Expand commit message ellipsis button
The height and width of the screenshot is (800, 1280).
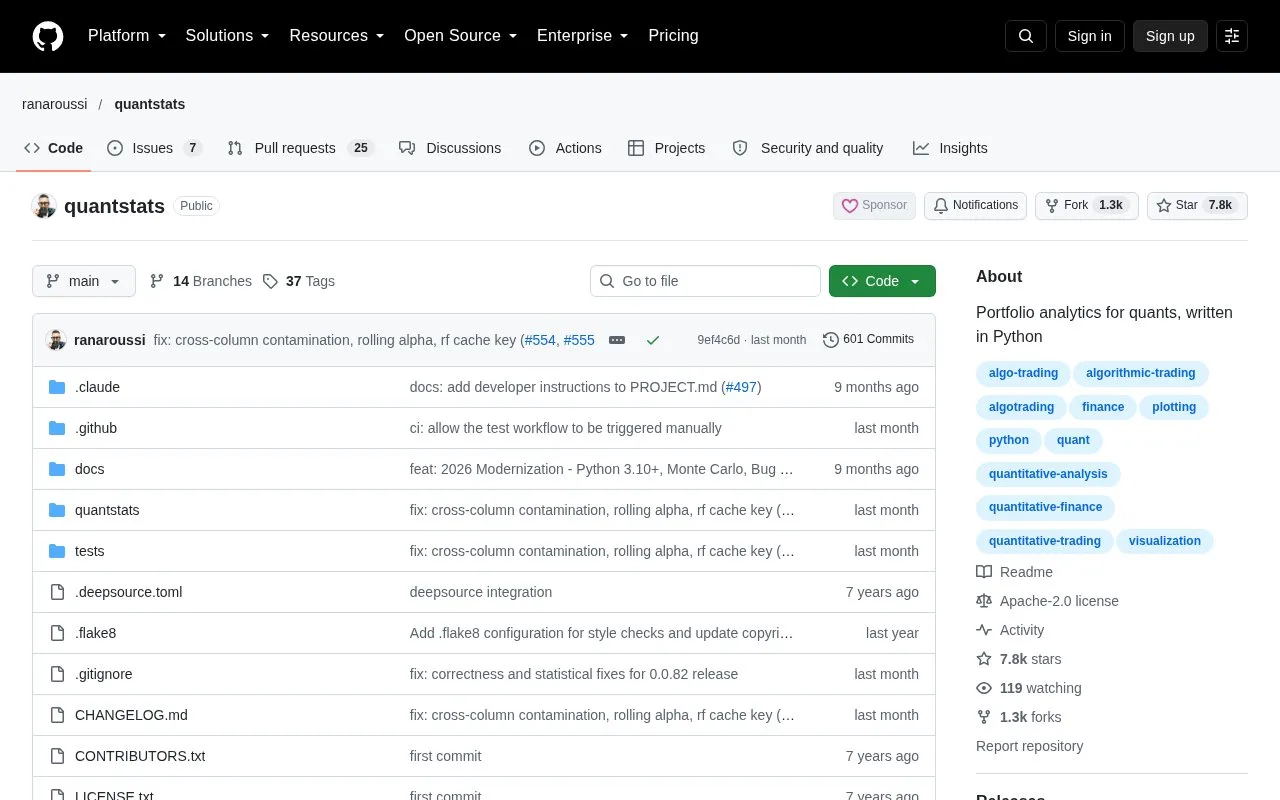[617, 340]
